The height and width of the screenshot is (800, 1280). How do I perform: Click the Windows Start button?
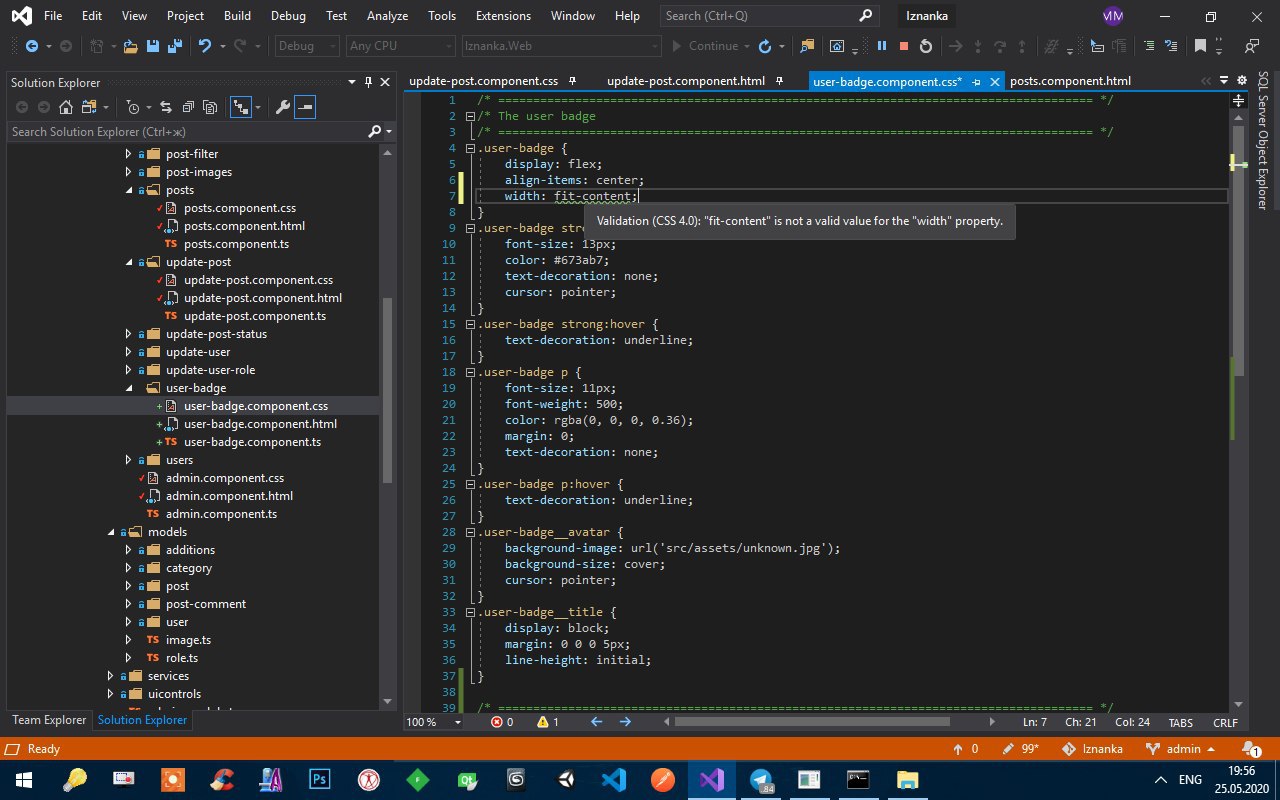(24, 780)
